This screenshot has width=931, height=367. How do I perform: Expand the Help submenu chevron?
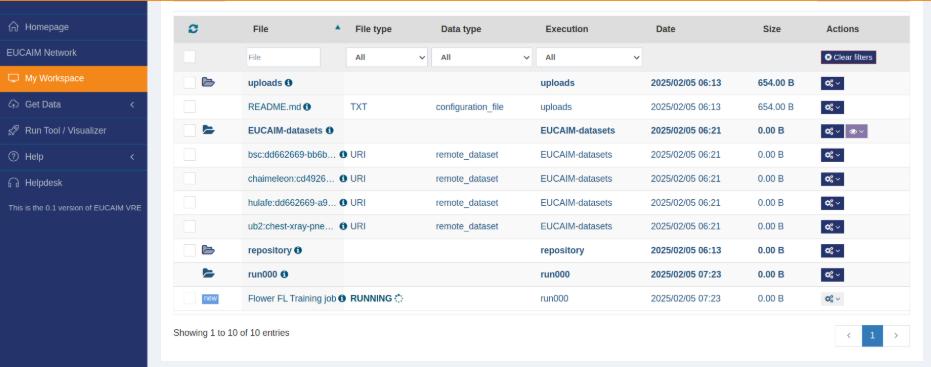[x=132, y=157]
